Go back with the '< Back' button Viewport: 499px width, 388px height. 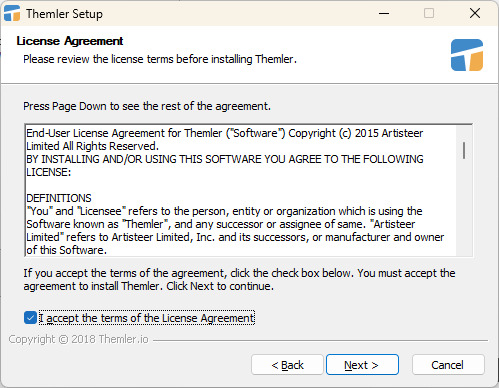click(287, 365)
